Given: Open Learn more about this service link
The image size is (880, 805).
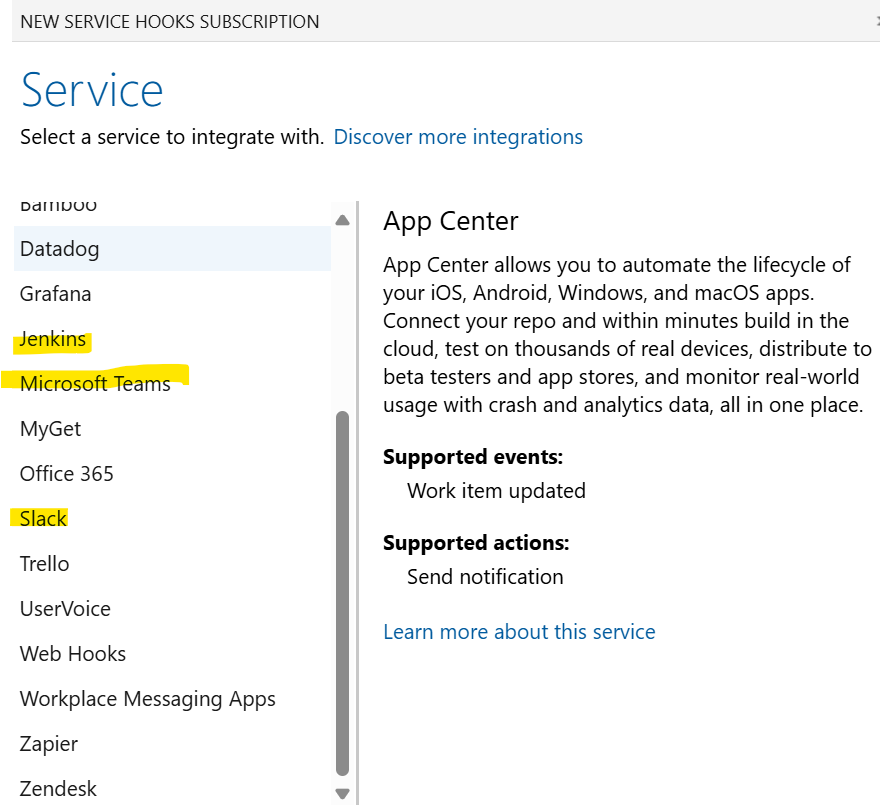Looking at the screenshot, I should (x=519, y=632).
